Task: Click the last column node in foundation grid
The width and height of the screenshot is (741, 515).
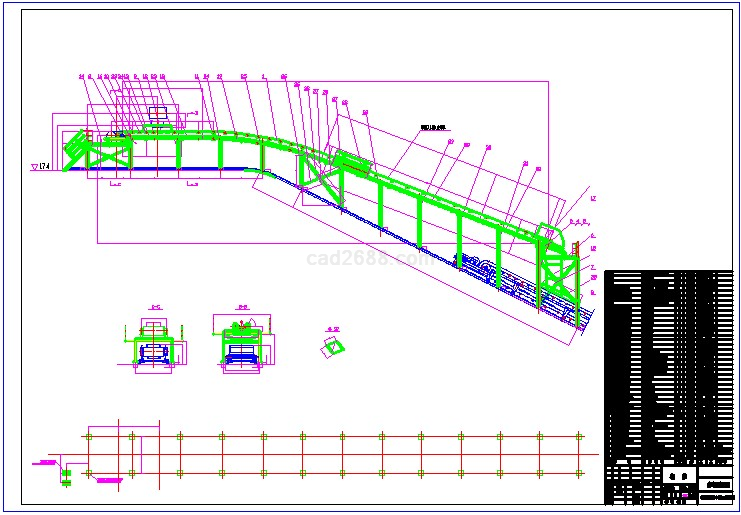Action: [577, 436]
